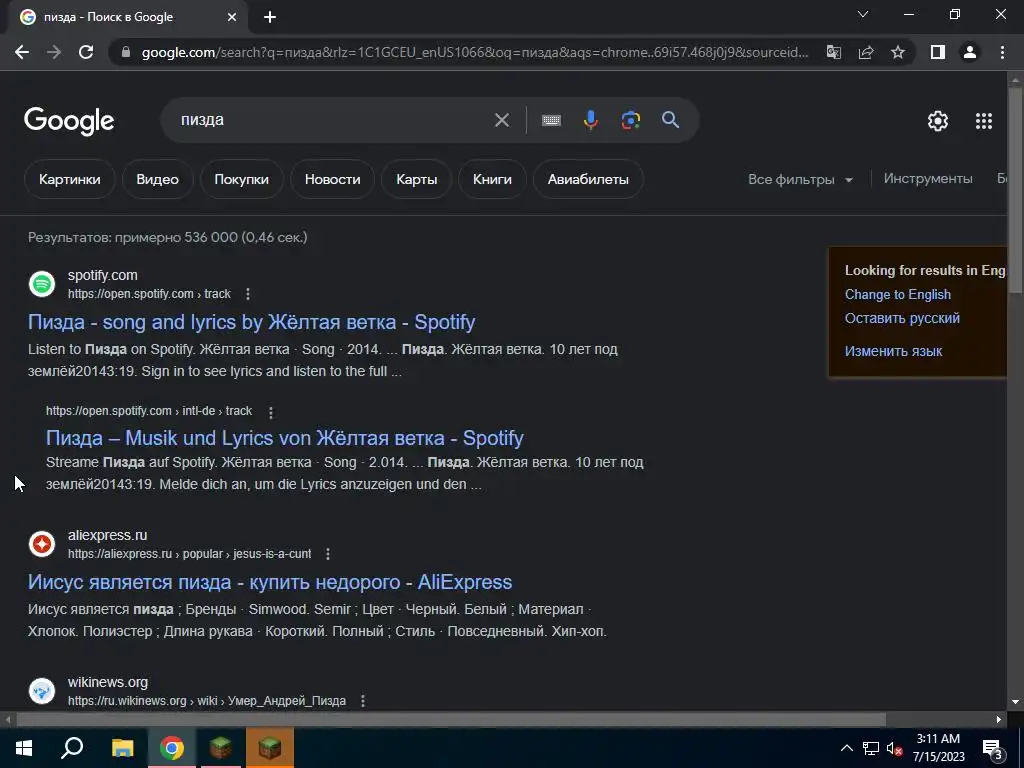
Task: Click the Оставить русский link
Action: pyautogui.click(x=903, y=318)
